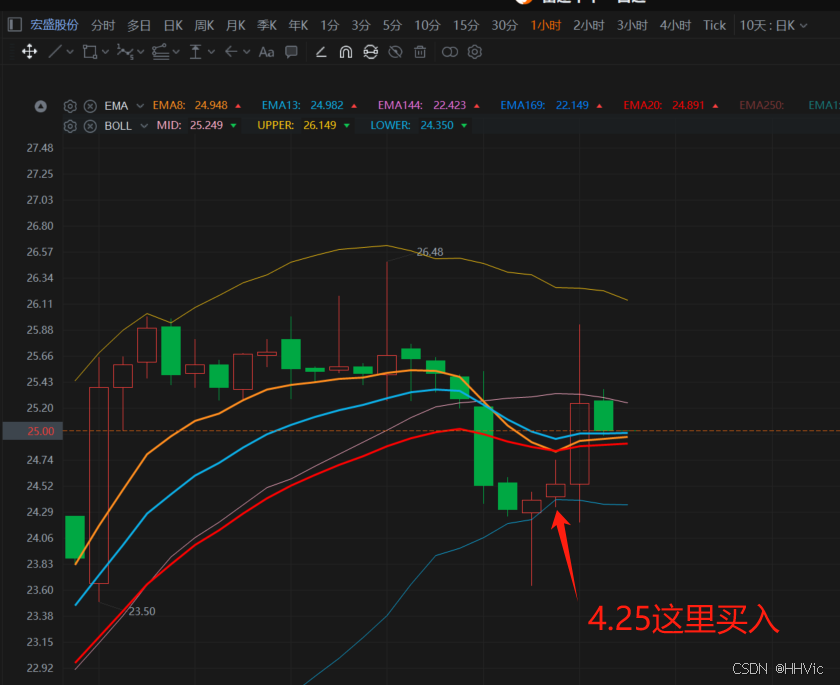Open BOLL indicator settings gear

(70, 126)
